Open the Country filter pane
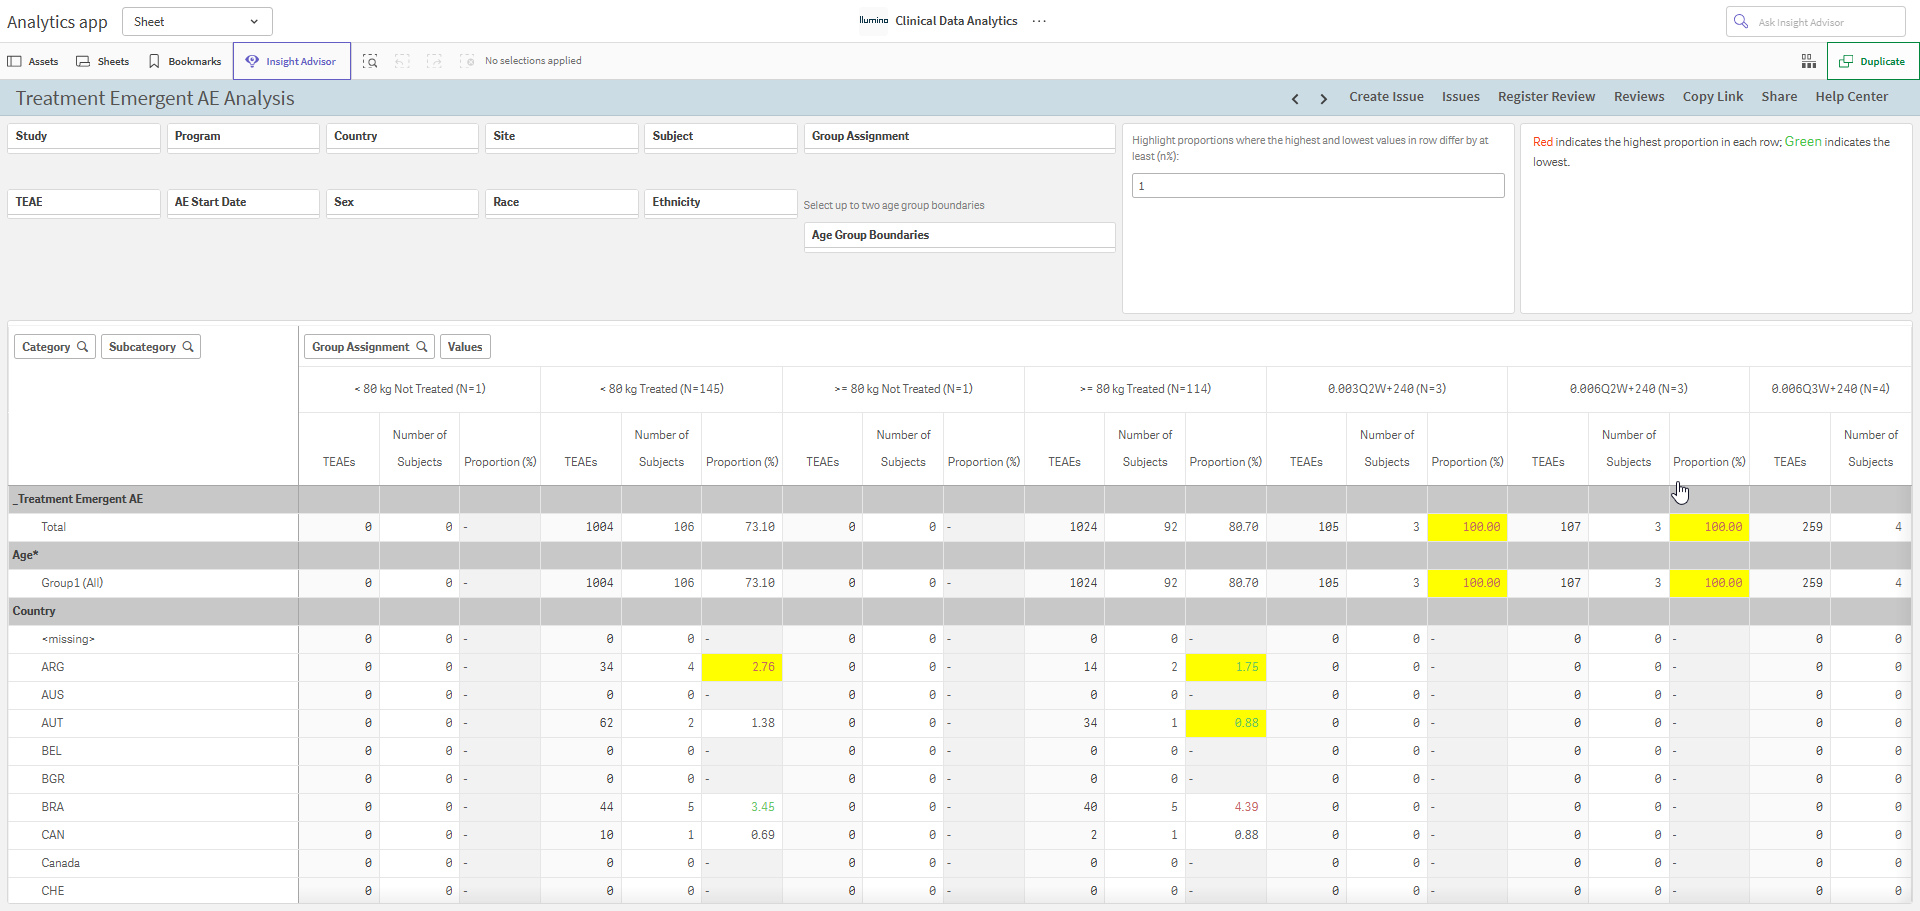1920x911 pixels. coord(402,137)
